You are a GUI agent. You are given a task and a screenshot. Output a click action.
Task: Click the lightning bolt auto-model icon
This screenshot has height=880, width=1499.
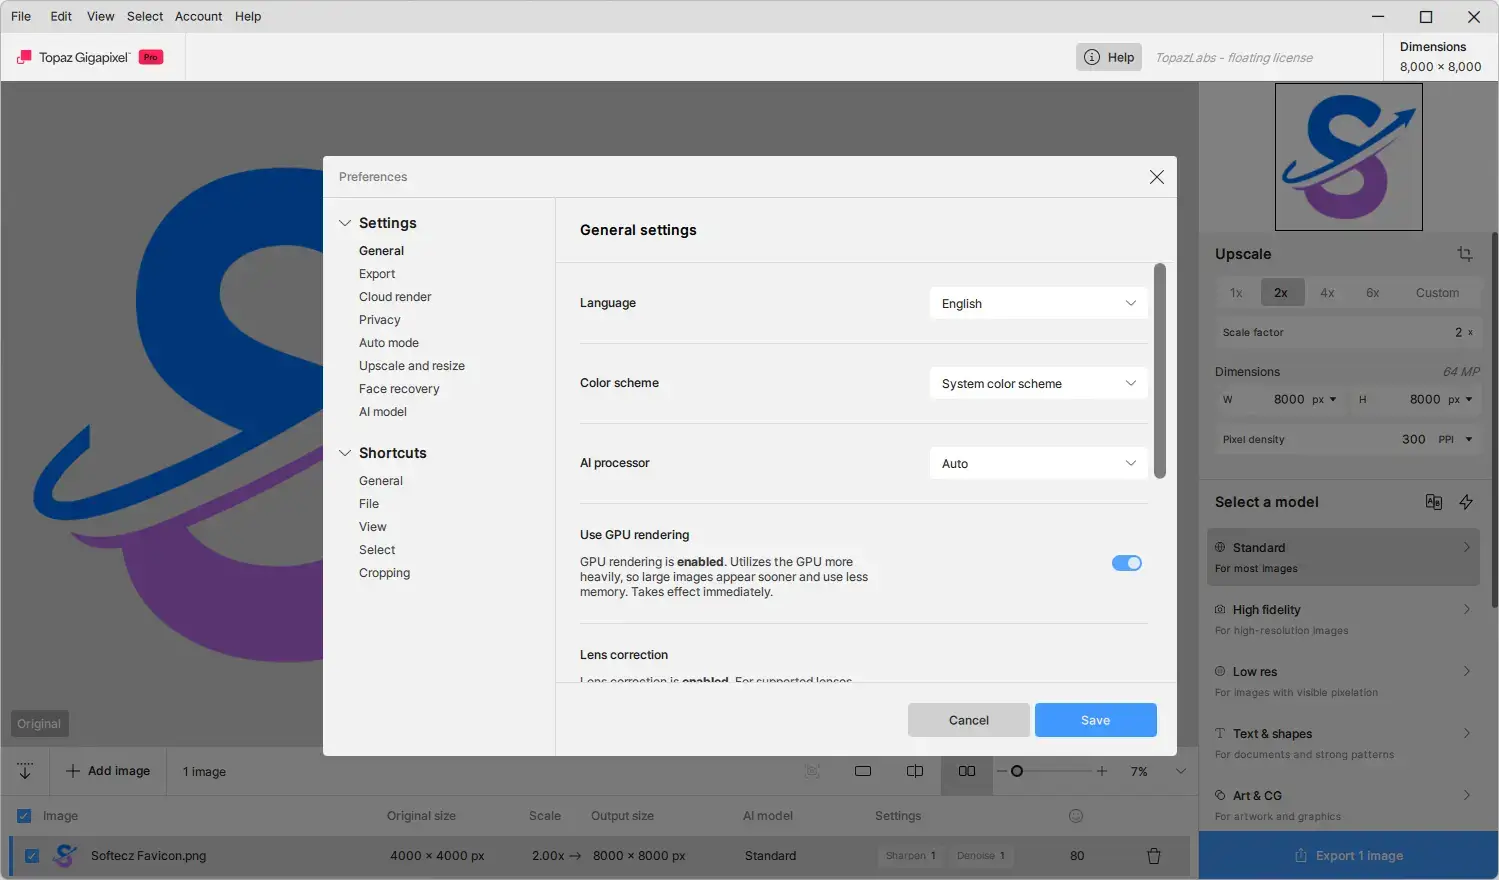(1466, 502)
